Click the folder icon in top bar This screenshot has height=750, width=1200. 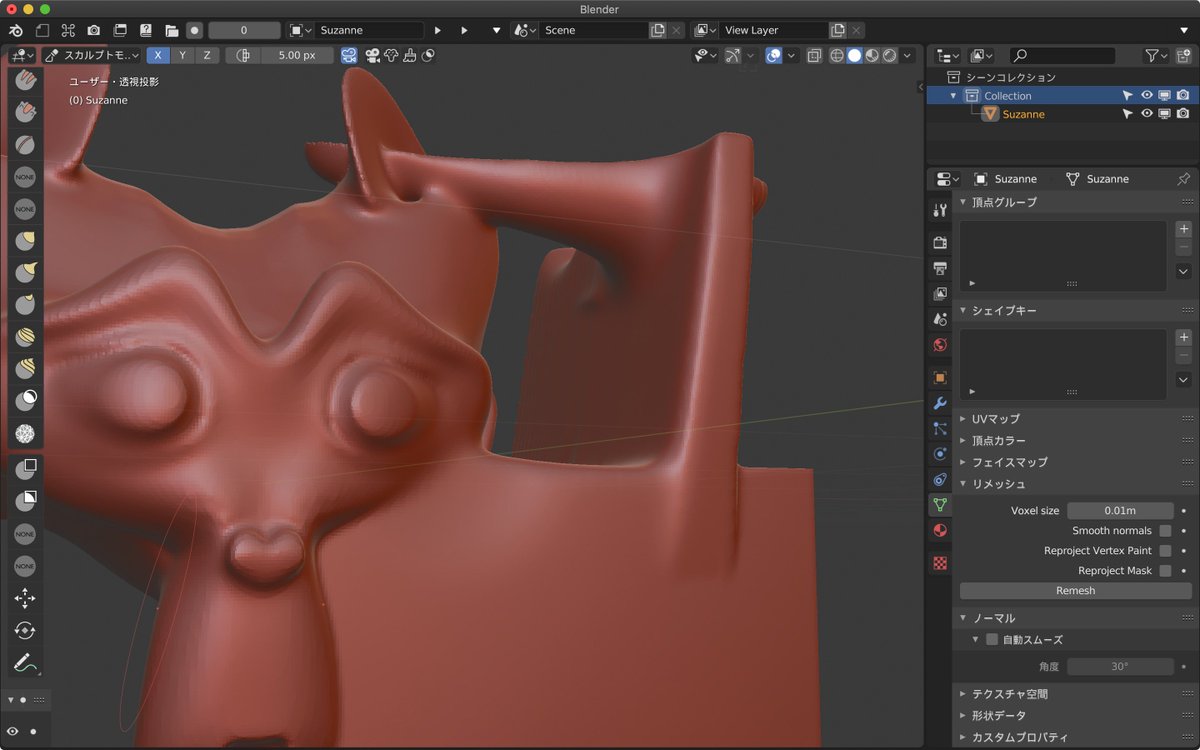tap(172, 30)
